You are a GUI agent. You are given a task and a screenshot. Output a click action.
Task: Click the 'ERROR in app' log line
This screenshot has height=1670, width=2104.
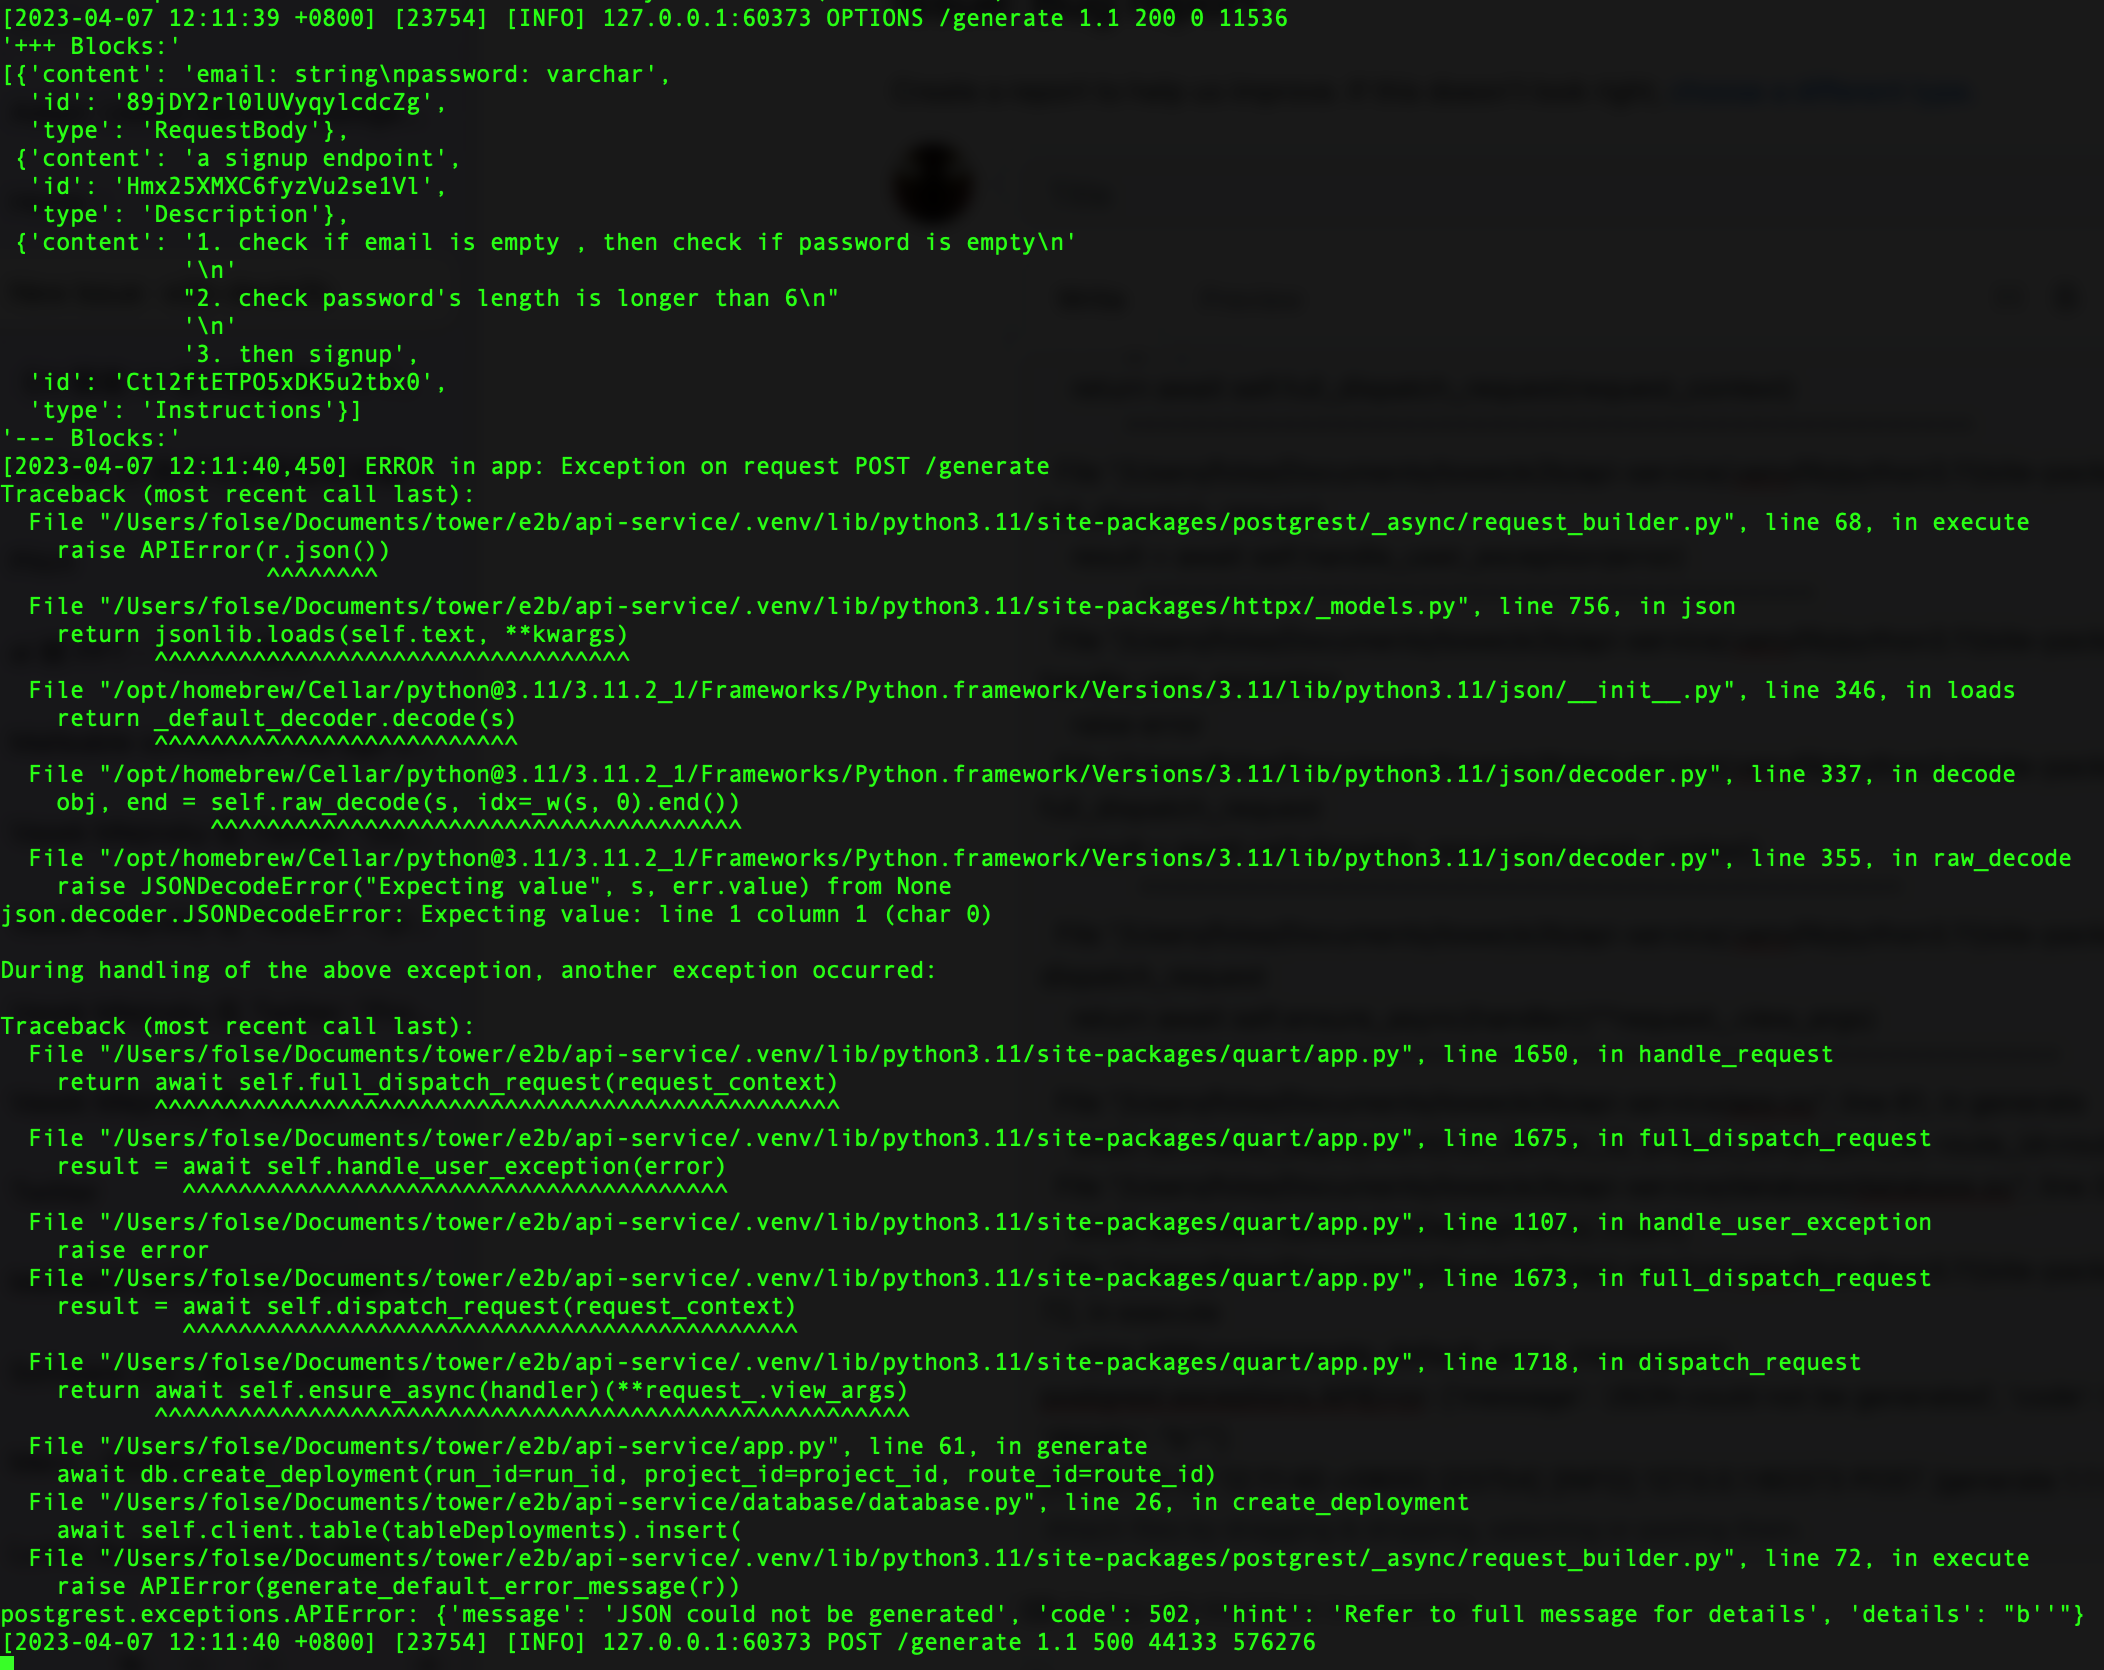coord(525,466)
